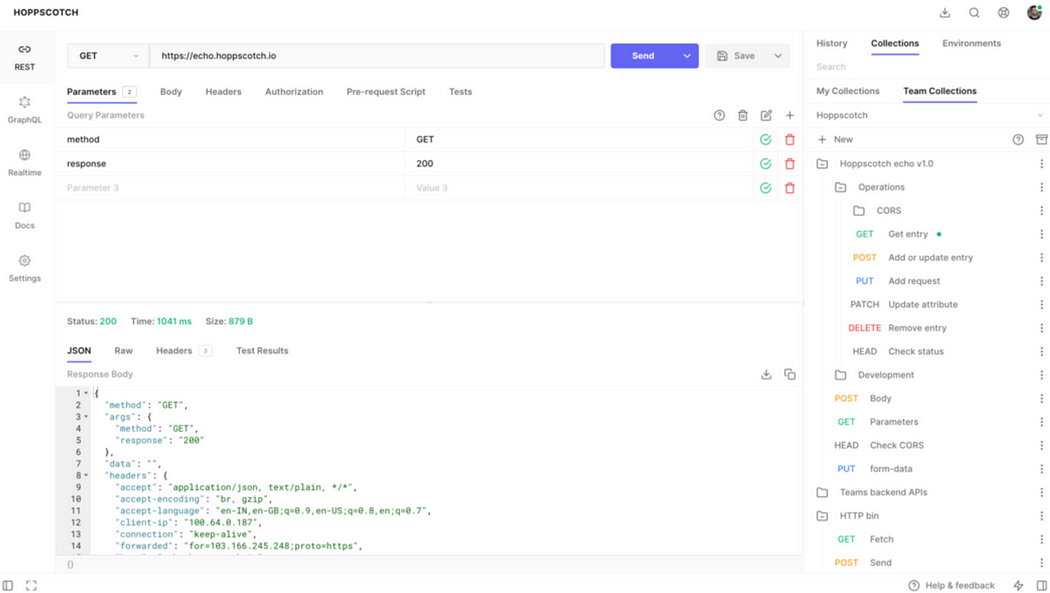1050x593 pixels.
Task: Copy the response body
Action: click(790, 374)
